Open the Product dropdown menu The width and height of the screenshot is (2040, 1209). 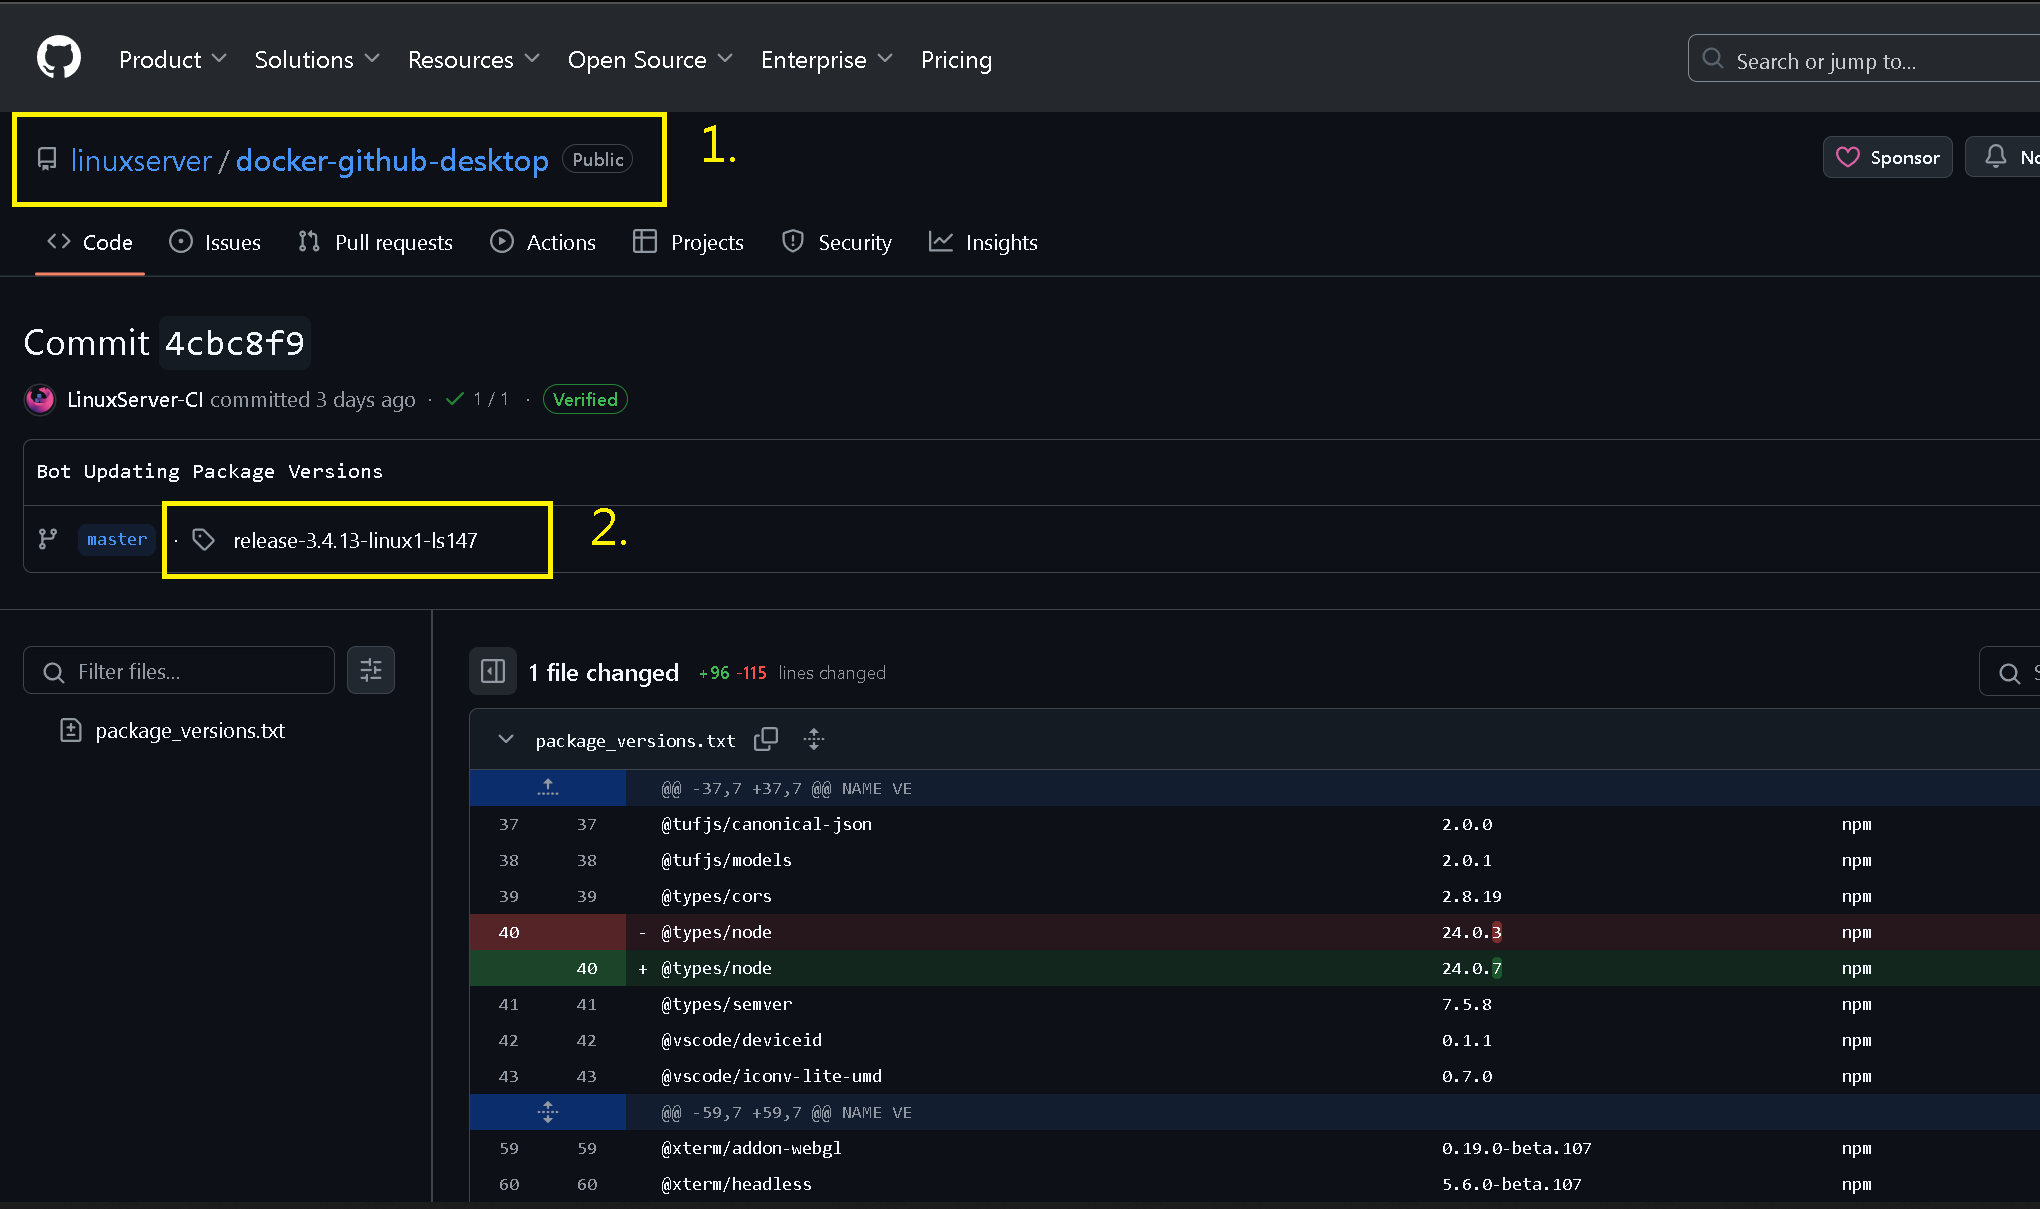pyautogui.click(x=172, y=60)
